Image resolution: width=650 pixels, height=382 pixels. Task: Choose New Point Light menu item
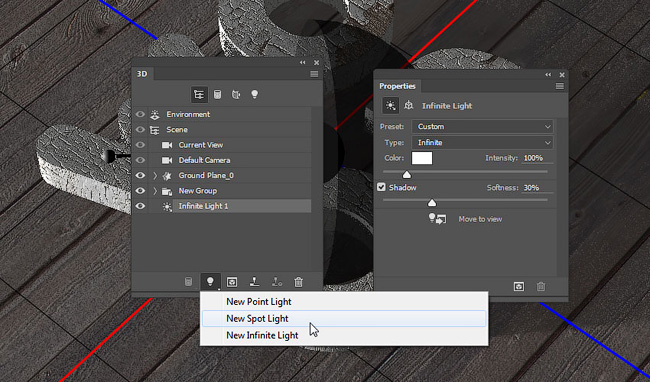click(344, 302)
